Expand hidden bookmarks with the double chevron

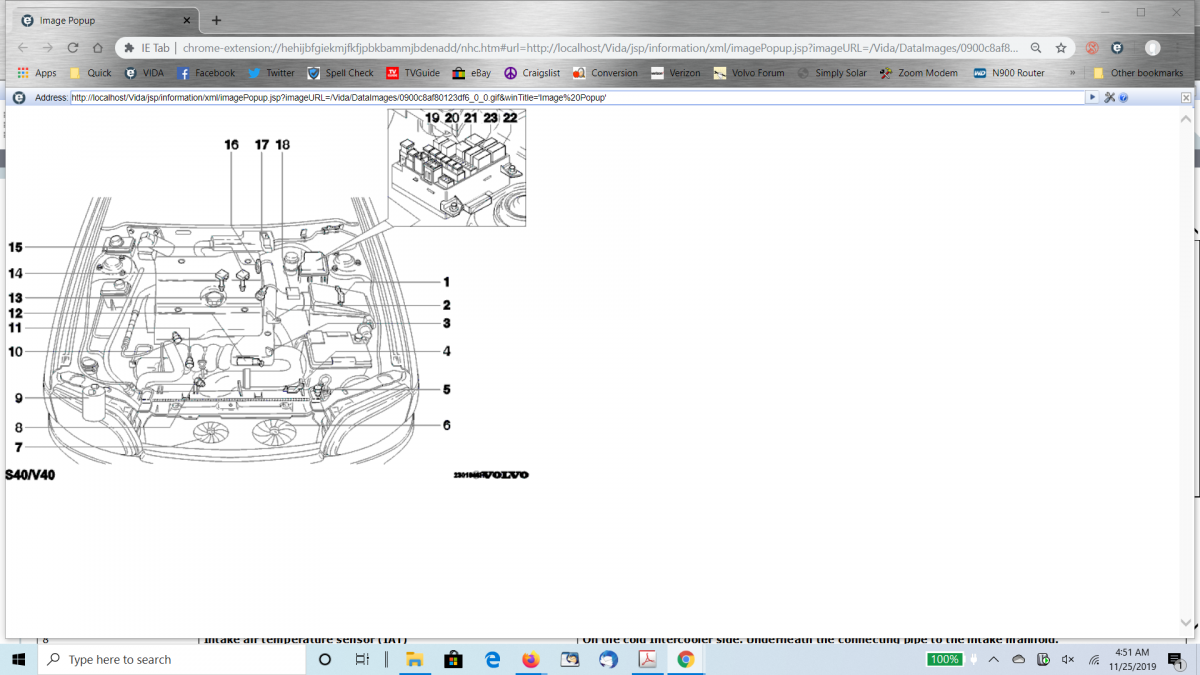(x=1072, y=73)
